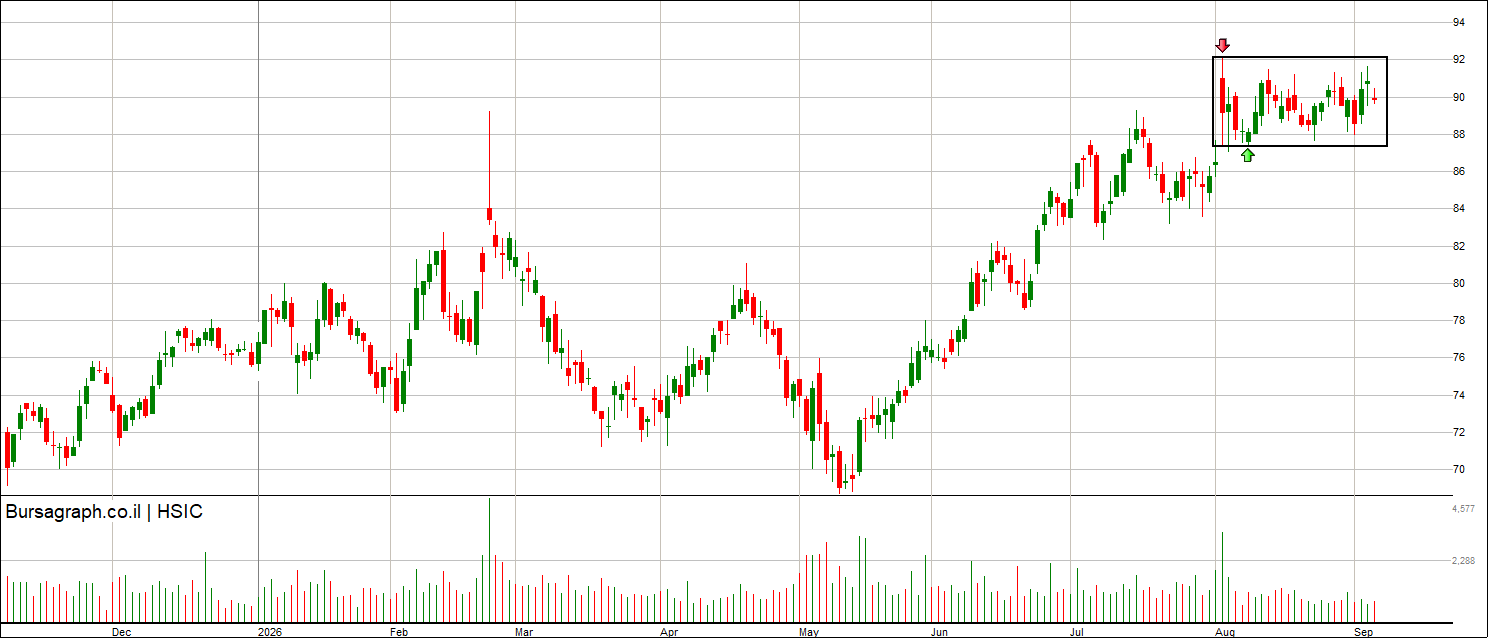Image resolution: width=1488 pixels, height=638 pixels.
Task: Click the 84 price axis label
Action: [x=1459, y=209]
